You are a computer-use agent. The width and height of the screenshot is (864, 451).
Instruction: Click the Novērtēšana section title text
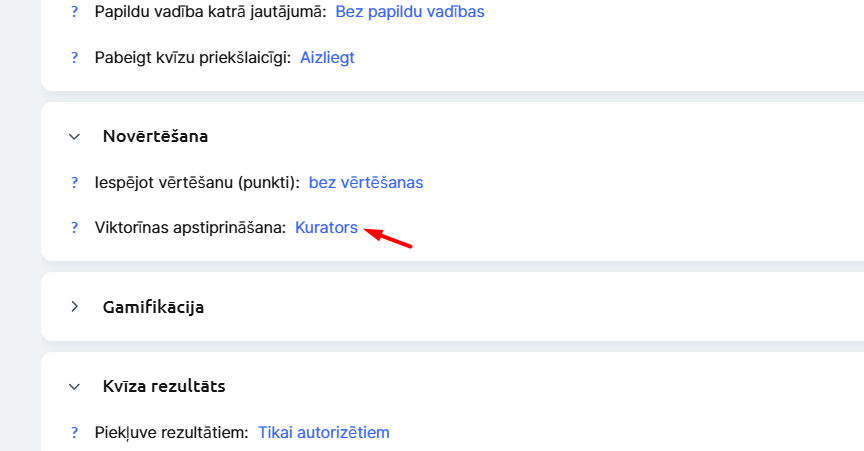(155, 136)
